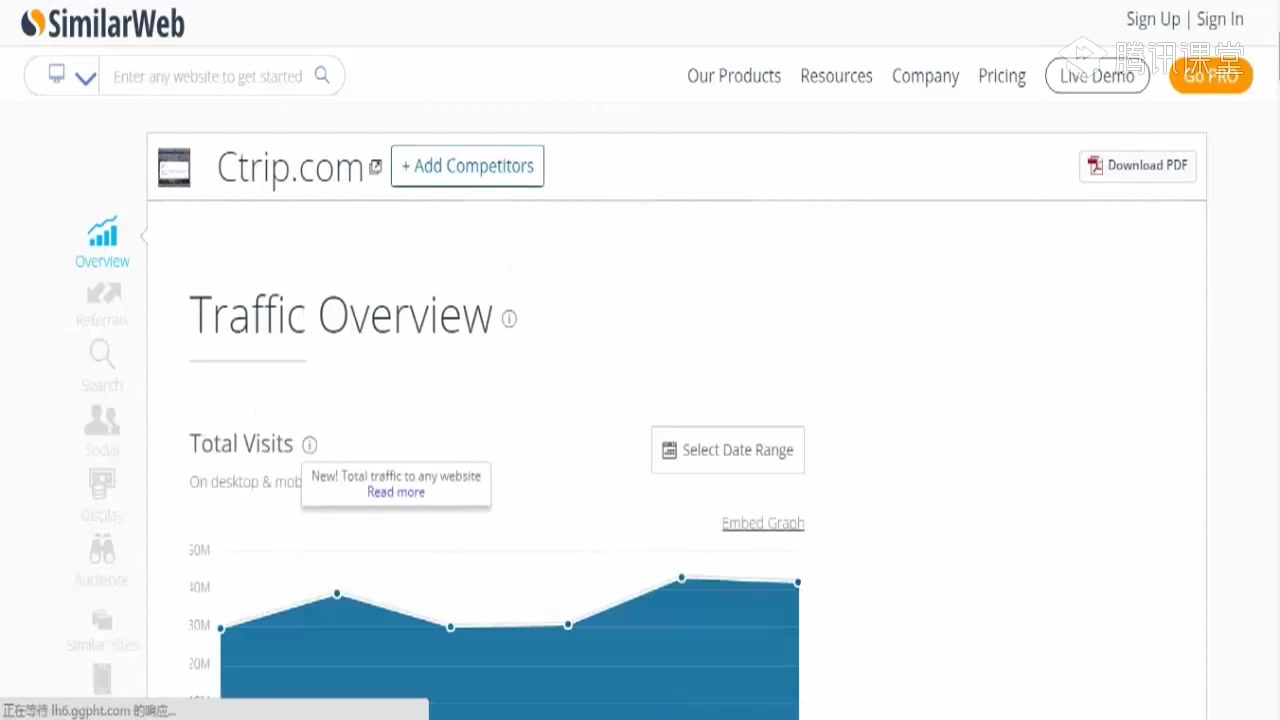Image resolution: width=1280 pixels, height=720 pixels.
Task: Click the Live Demo button
Action: (x=1097, y=76)
